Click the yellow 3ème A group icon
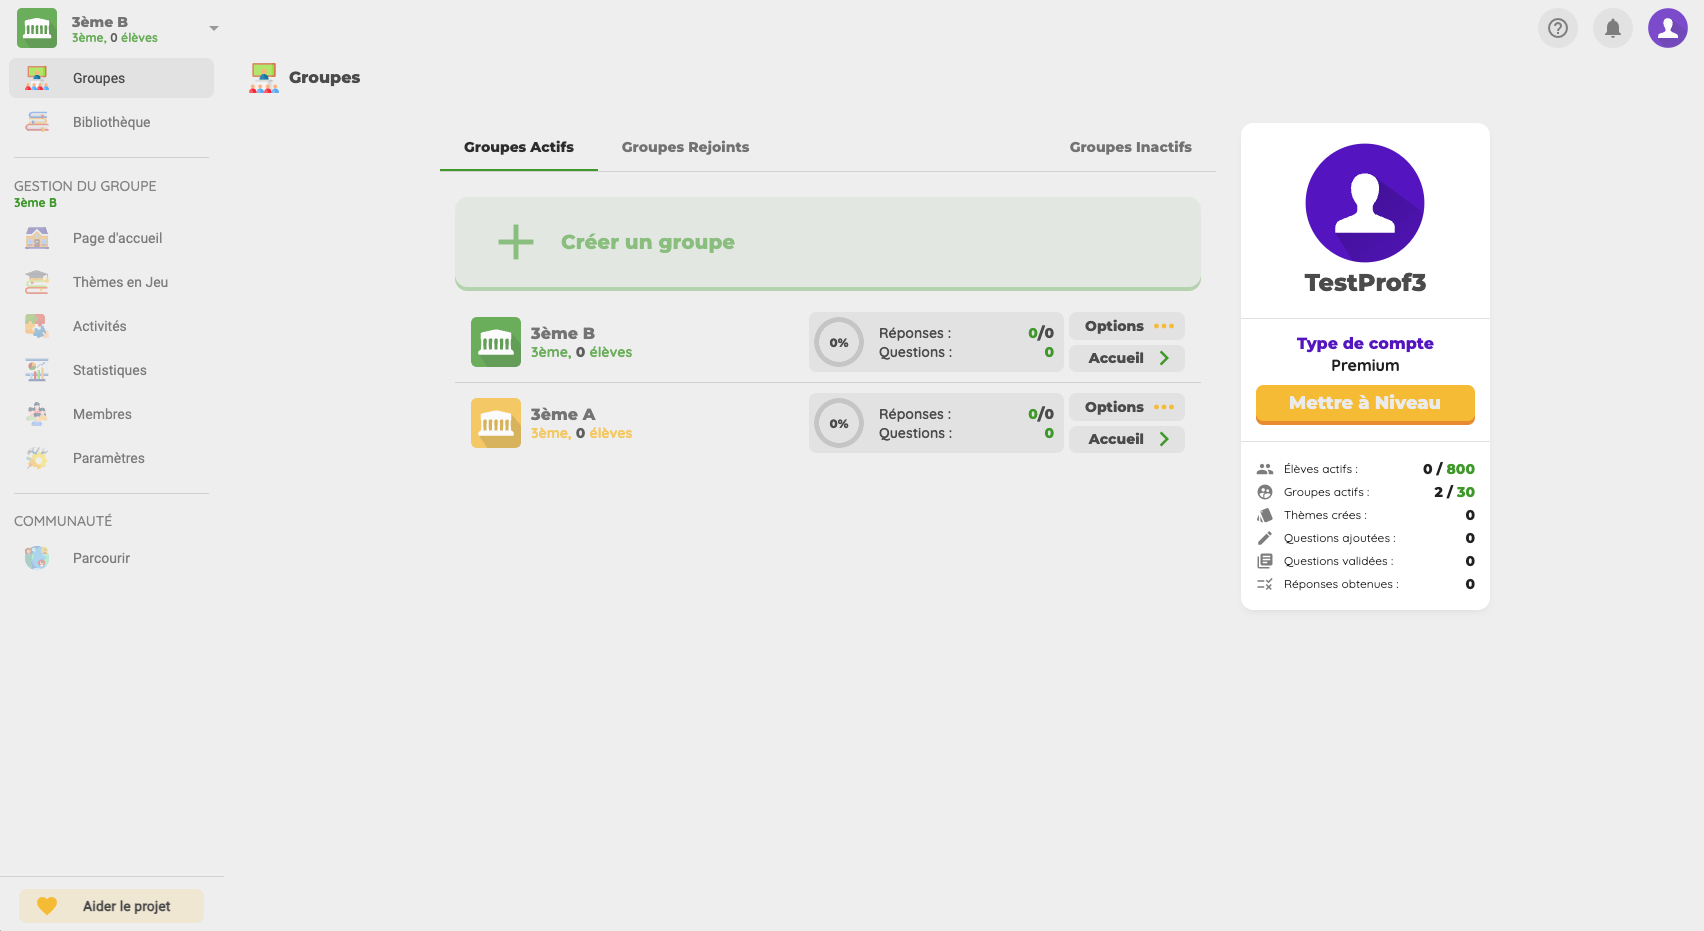The image size is (1704, 931). (496, 423)
